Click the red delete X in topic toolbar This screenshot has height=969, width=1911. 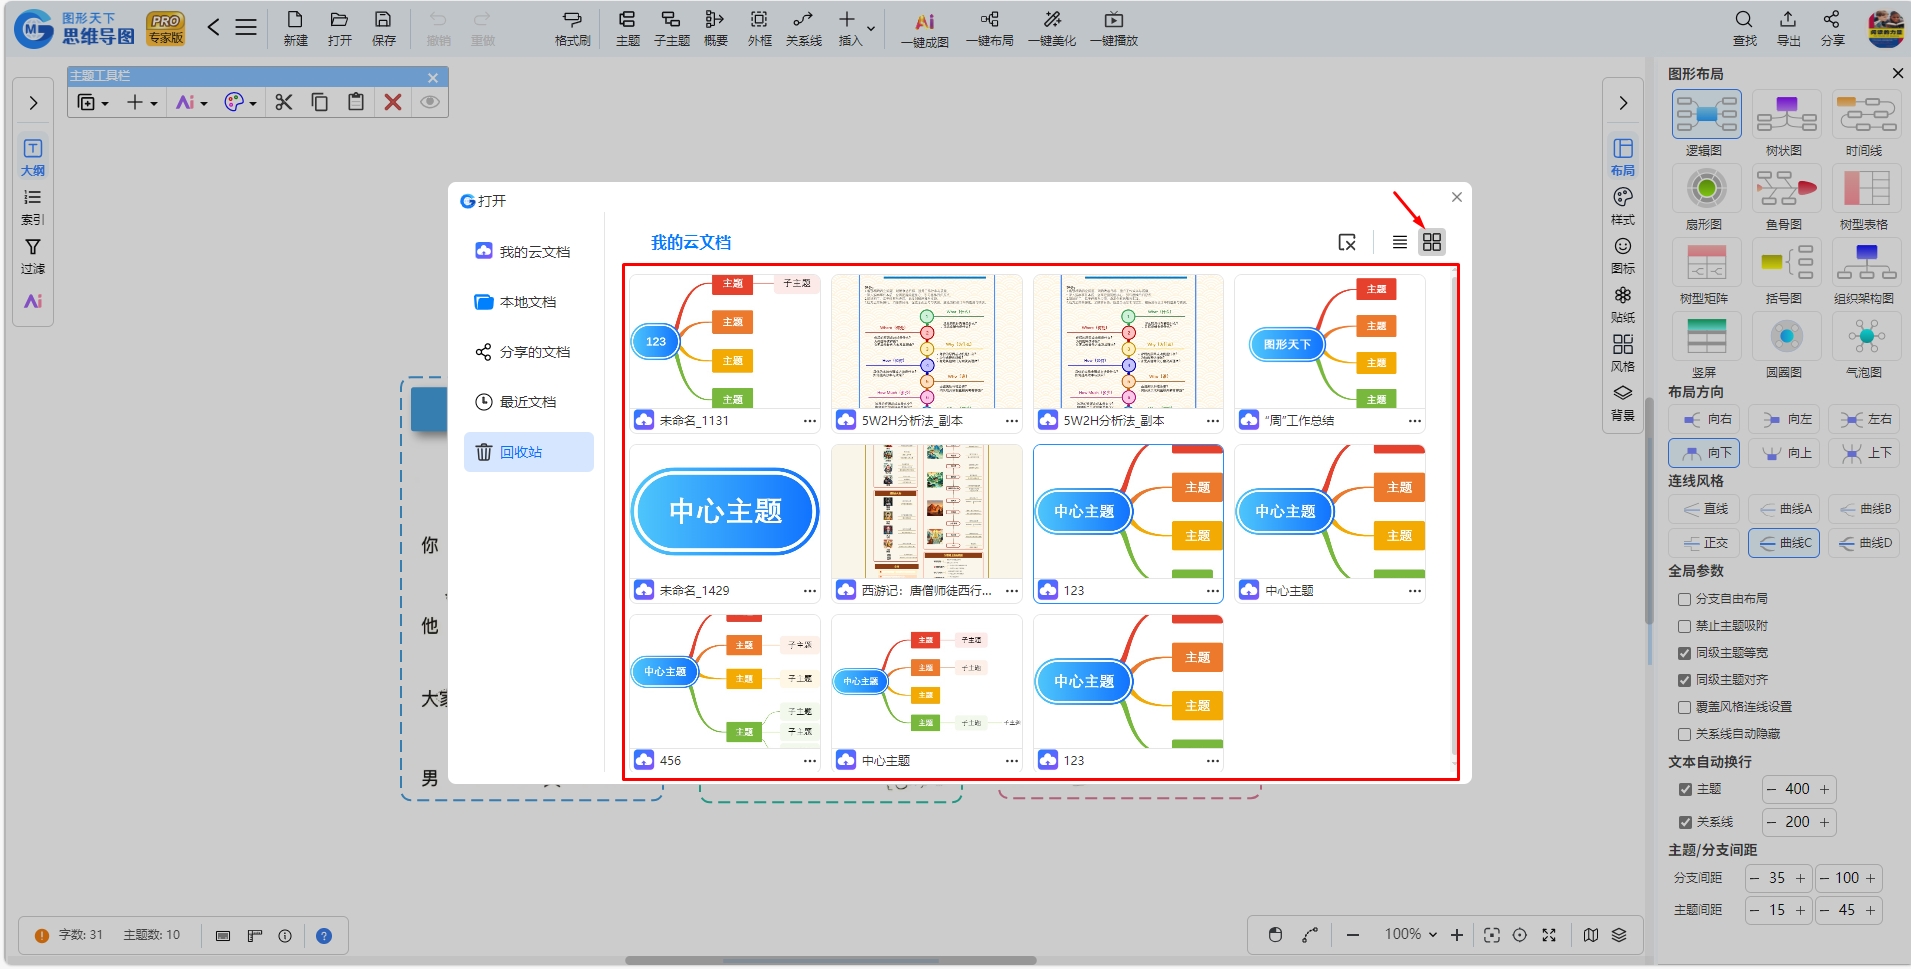tap(393, 102)
